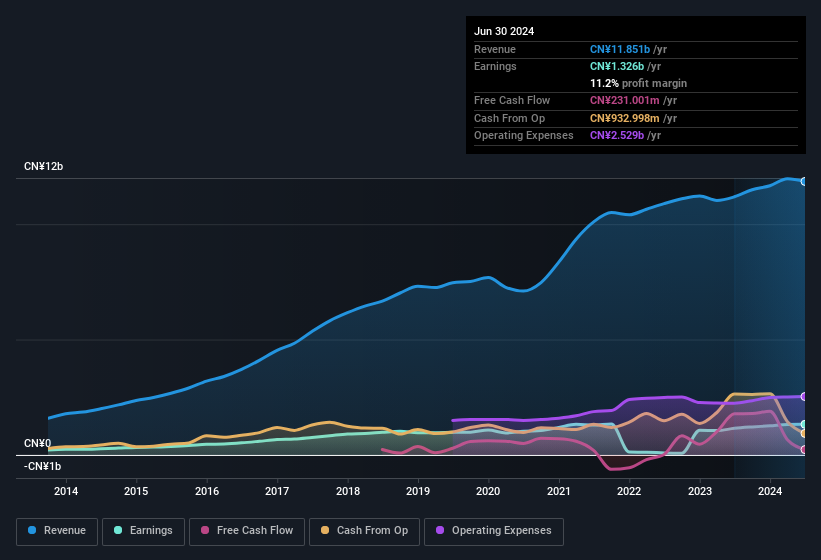Click the Cash From Op label in tooltip

(509, 118)
